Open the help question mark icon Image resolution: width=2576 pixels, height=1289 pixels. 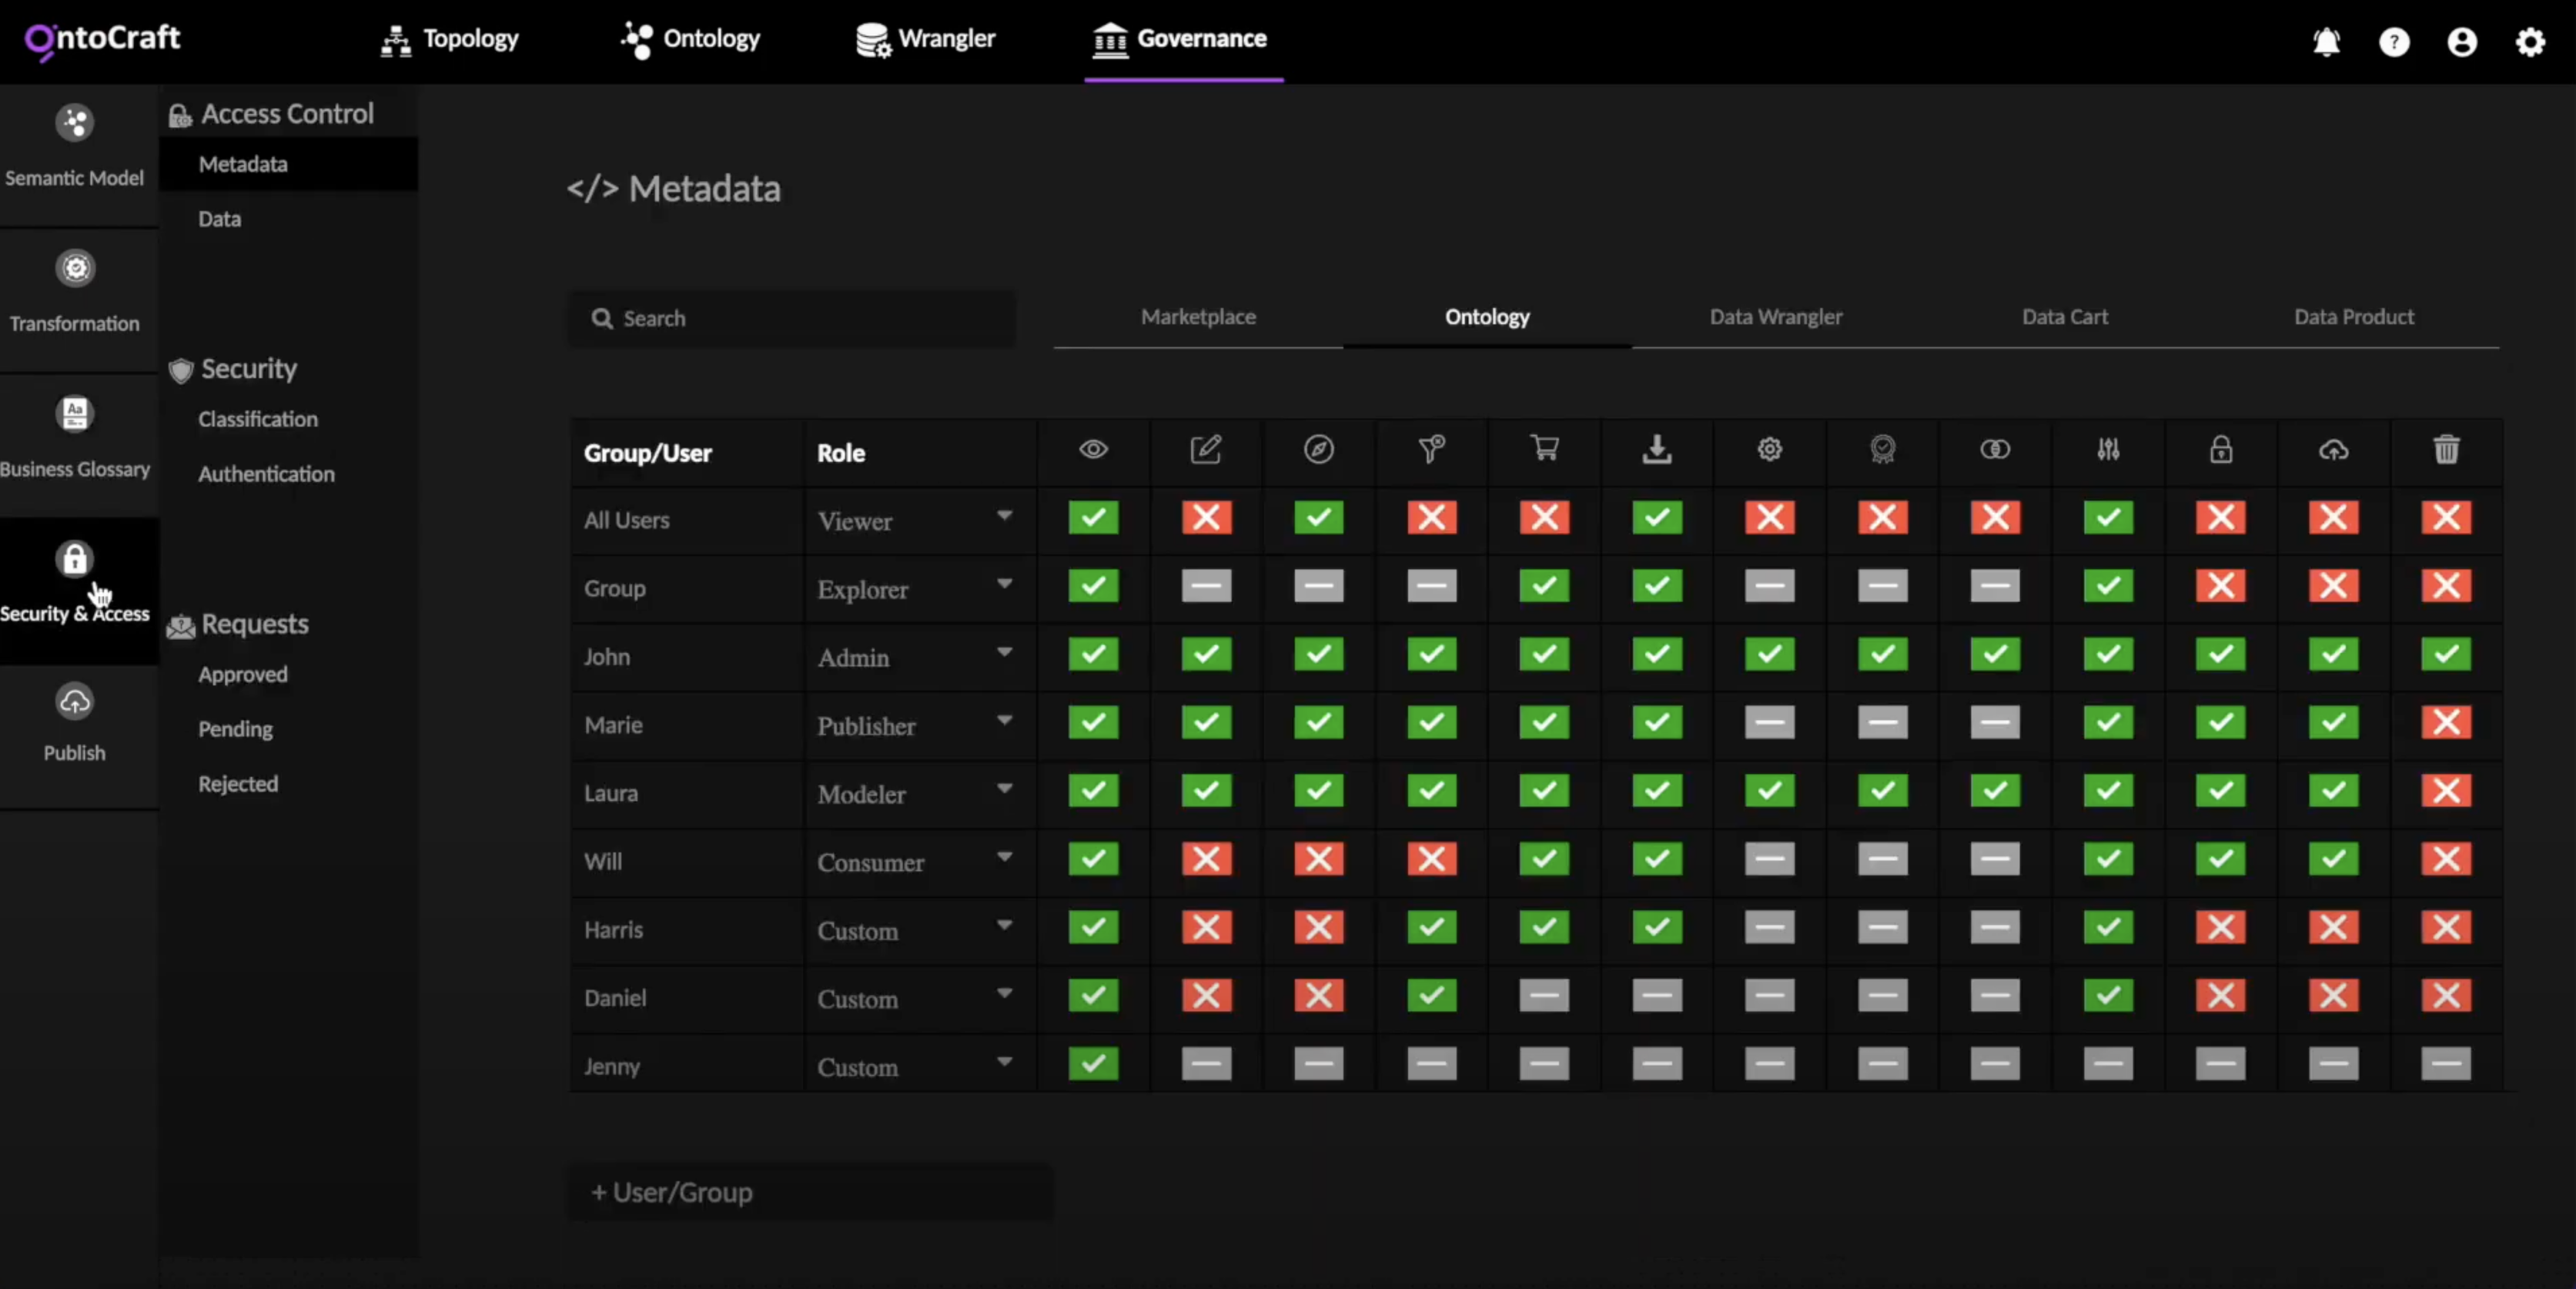tap(2394, 42)
